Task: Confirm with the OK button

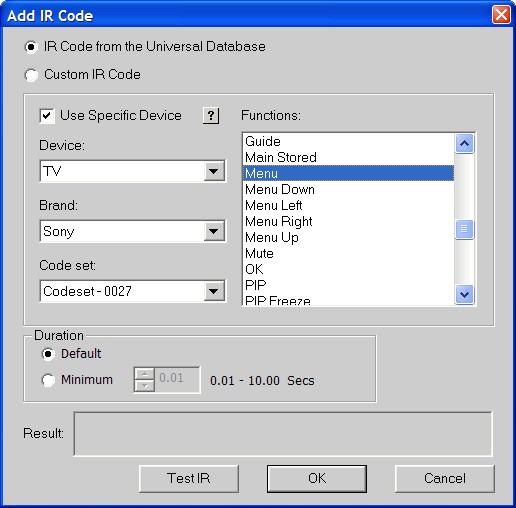Action: coord(317,478)
